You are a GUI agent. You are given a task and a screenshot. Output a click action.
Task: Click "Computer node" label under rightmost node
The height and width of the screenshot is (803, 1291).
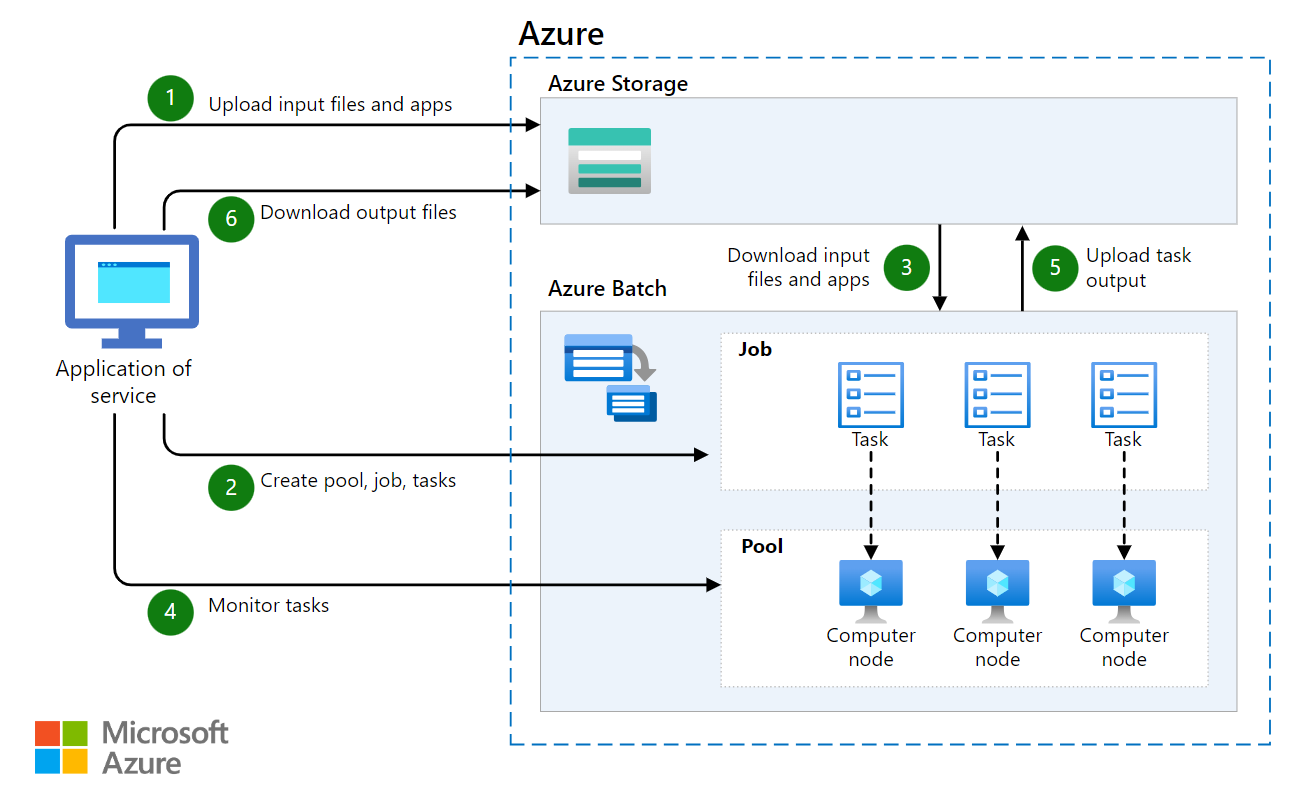(1124, 647)
